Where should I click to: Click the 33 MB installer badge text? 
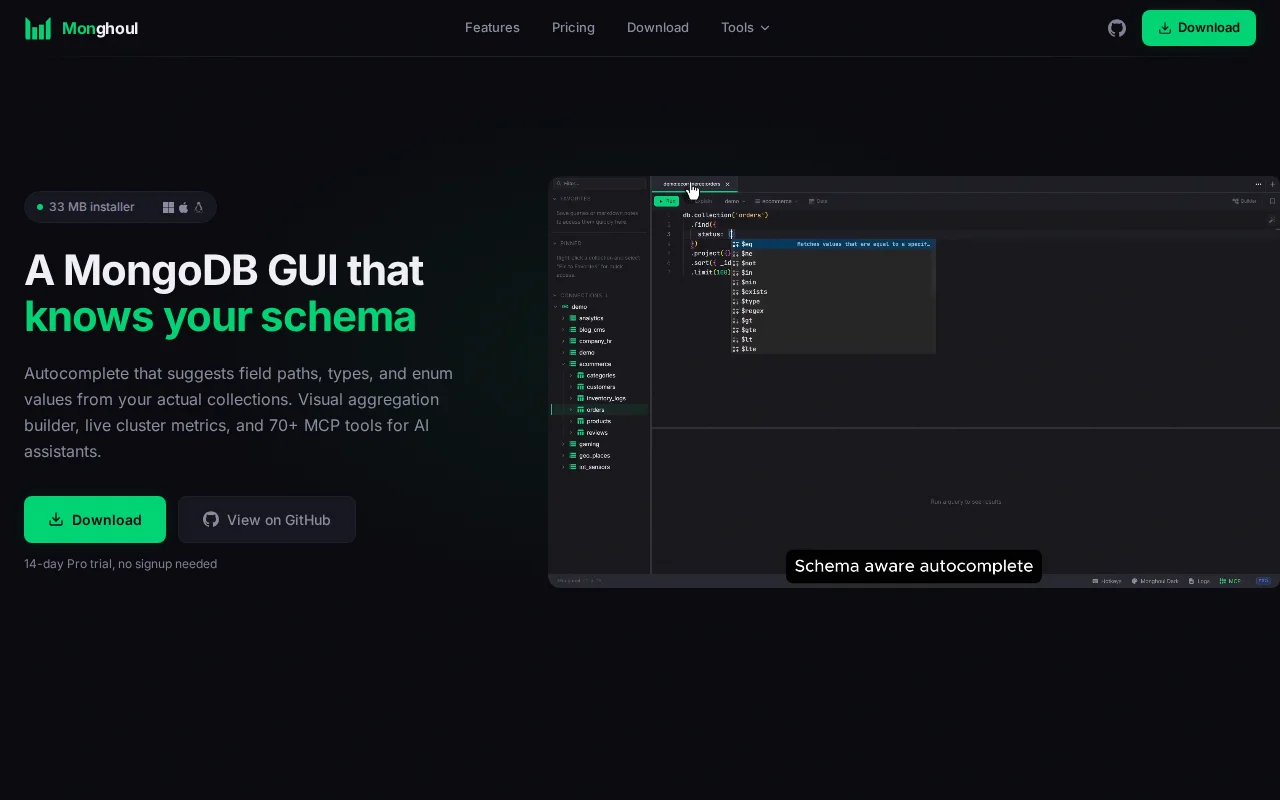91,207
